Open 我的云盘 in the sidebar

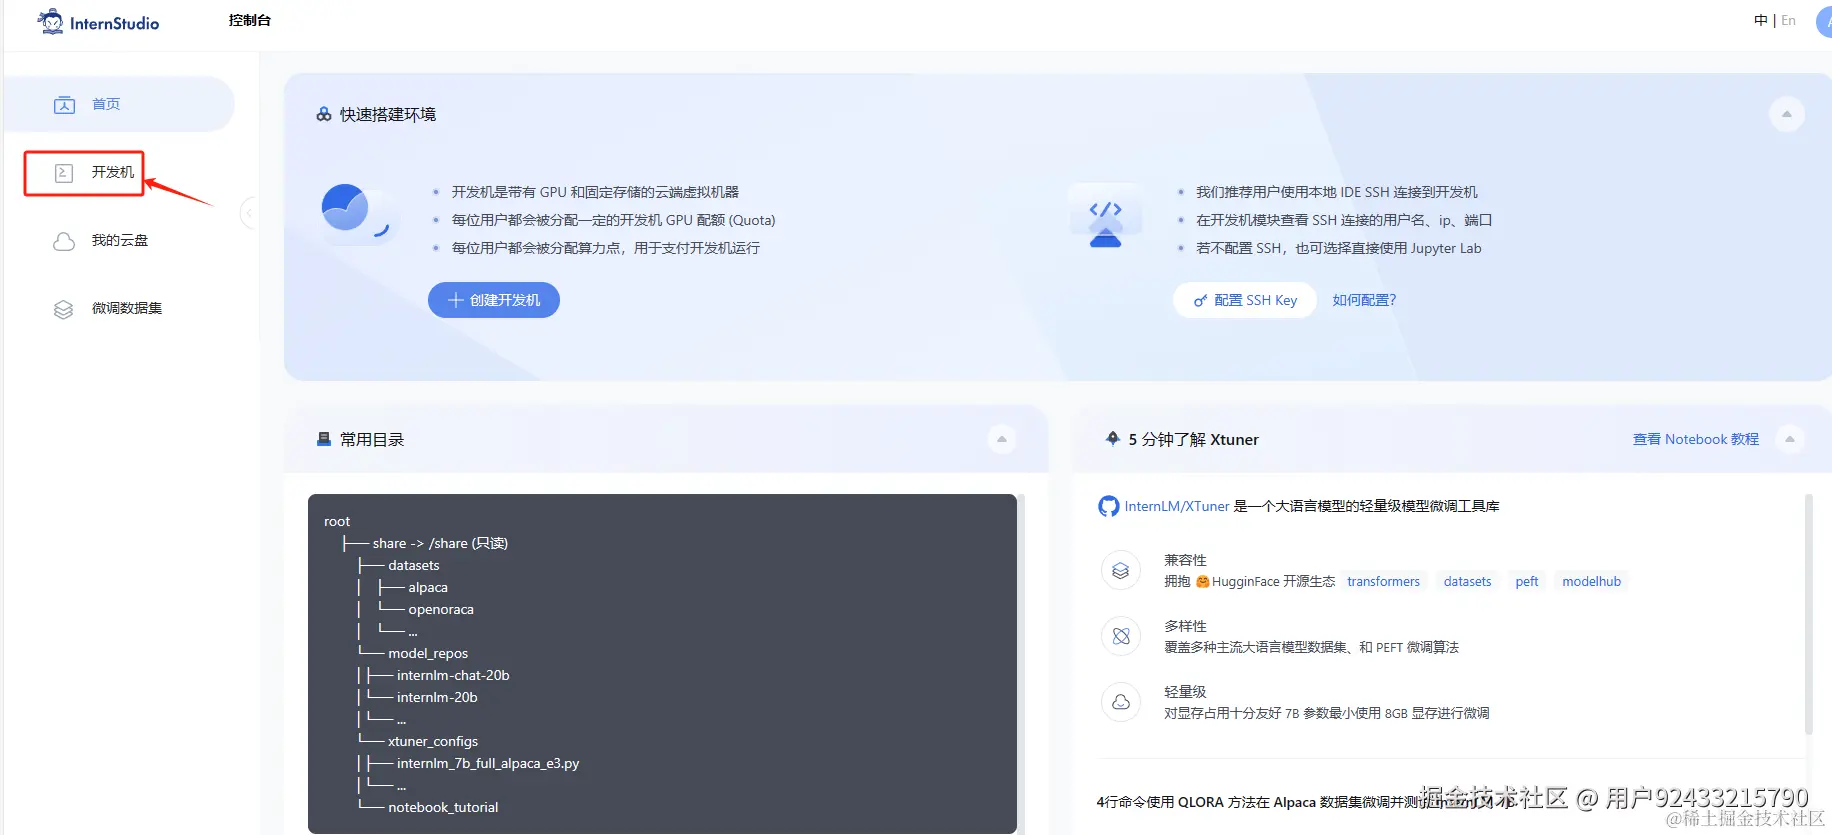(x=119, y=240)
